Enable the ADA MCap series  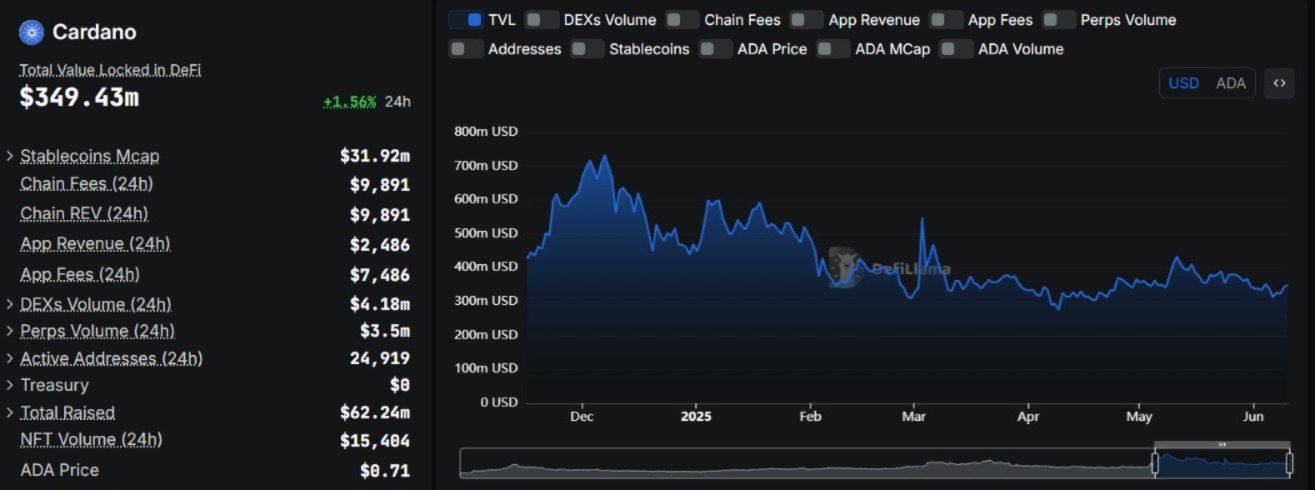pos(834,49)
